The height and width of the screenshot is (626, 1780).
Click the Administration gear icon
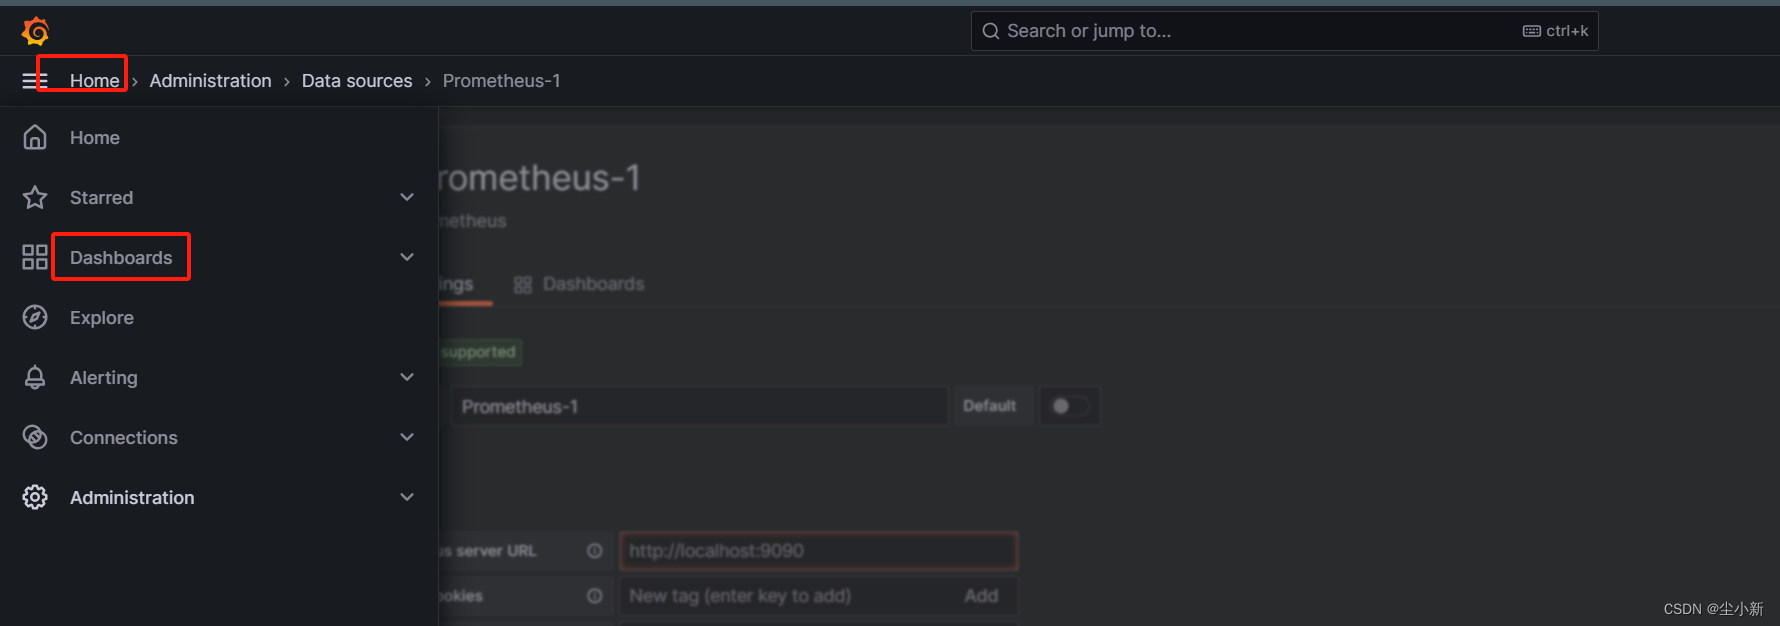pyautogui.click(x=35, y=498)
